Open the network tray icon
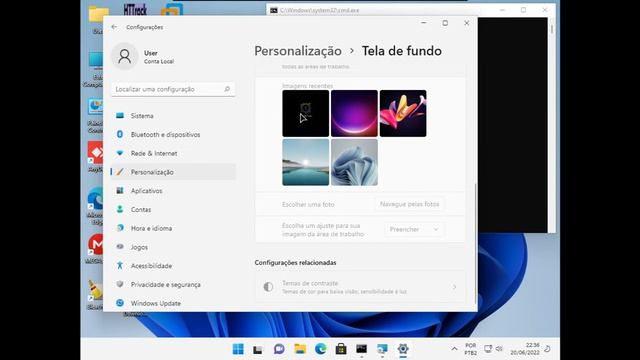 click(488, 349)
